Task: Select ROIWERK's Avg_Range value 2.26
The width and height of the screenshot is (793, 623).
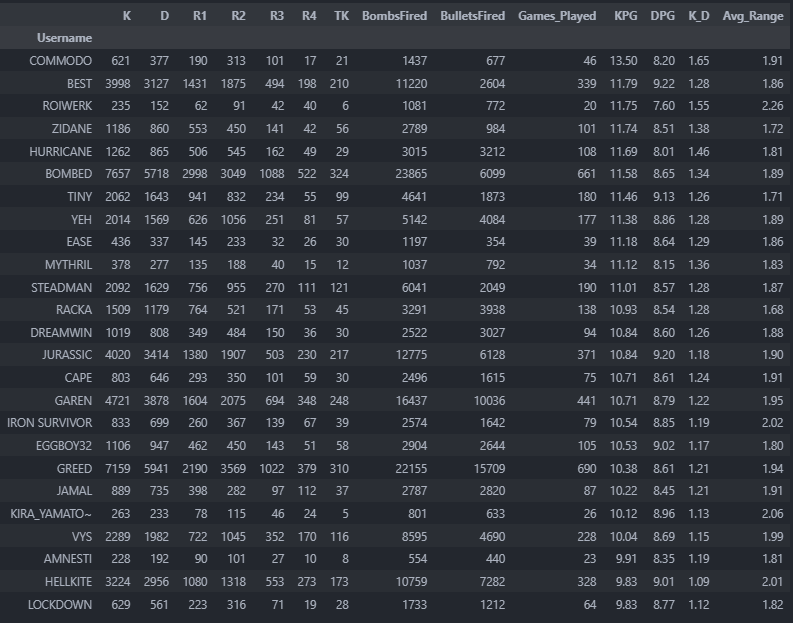Action: point(767,106)
